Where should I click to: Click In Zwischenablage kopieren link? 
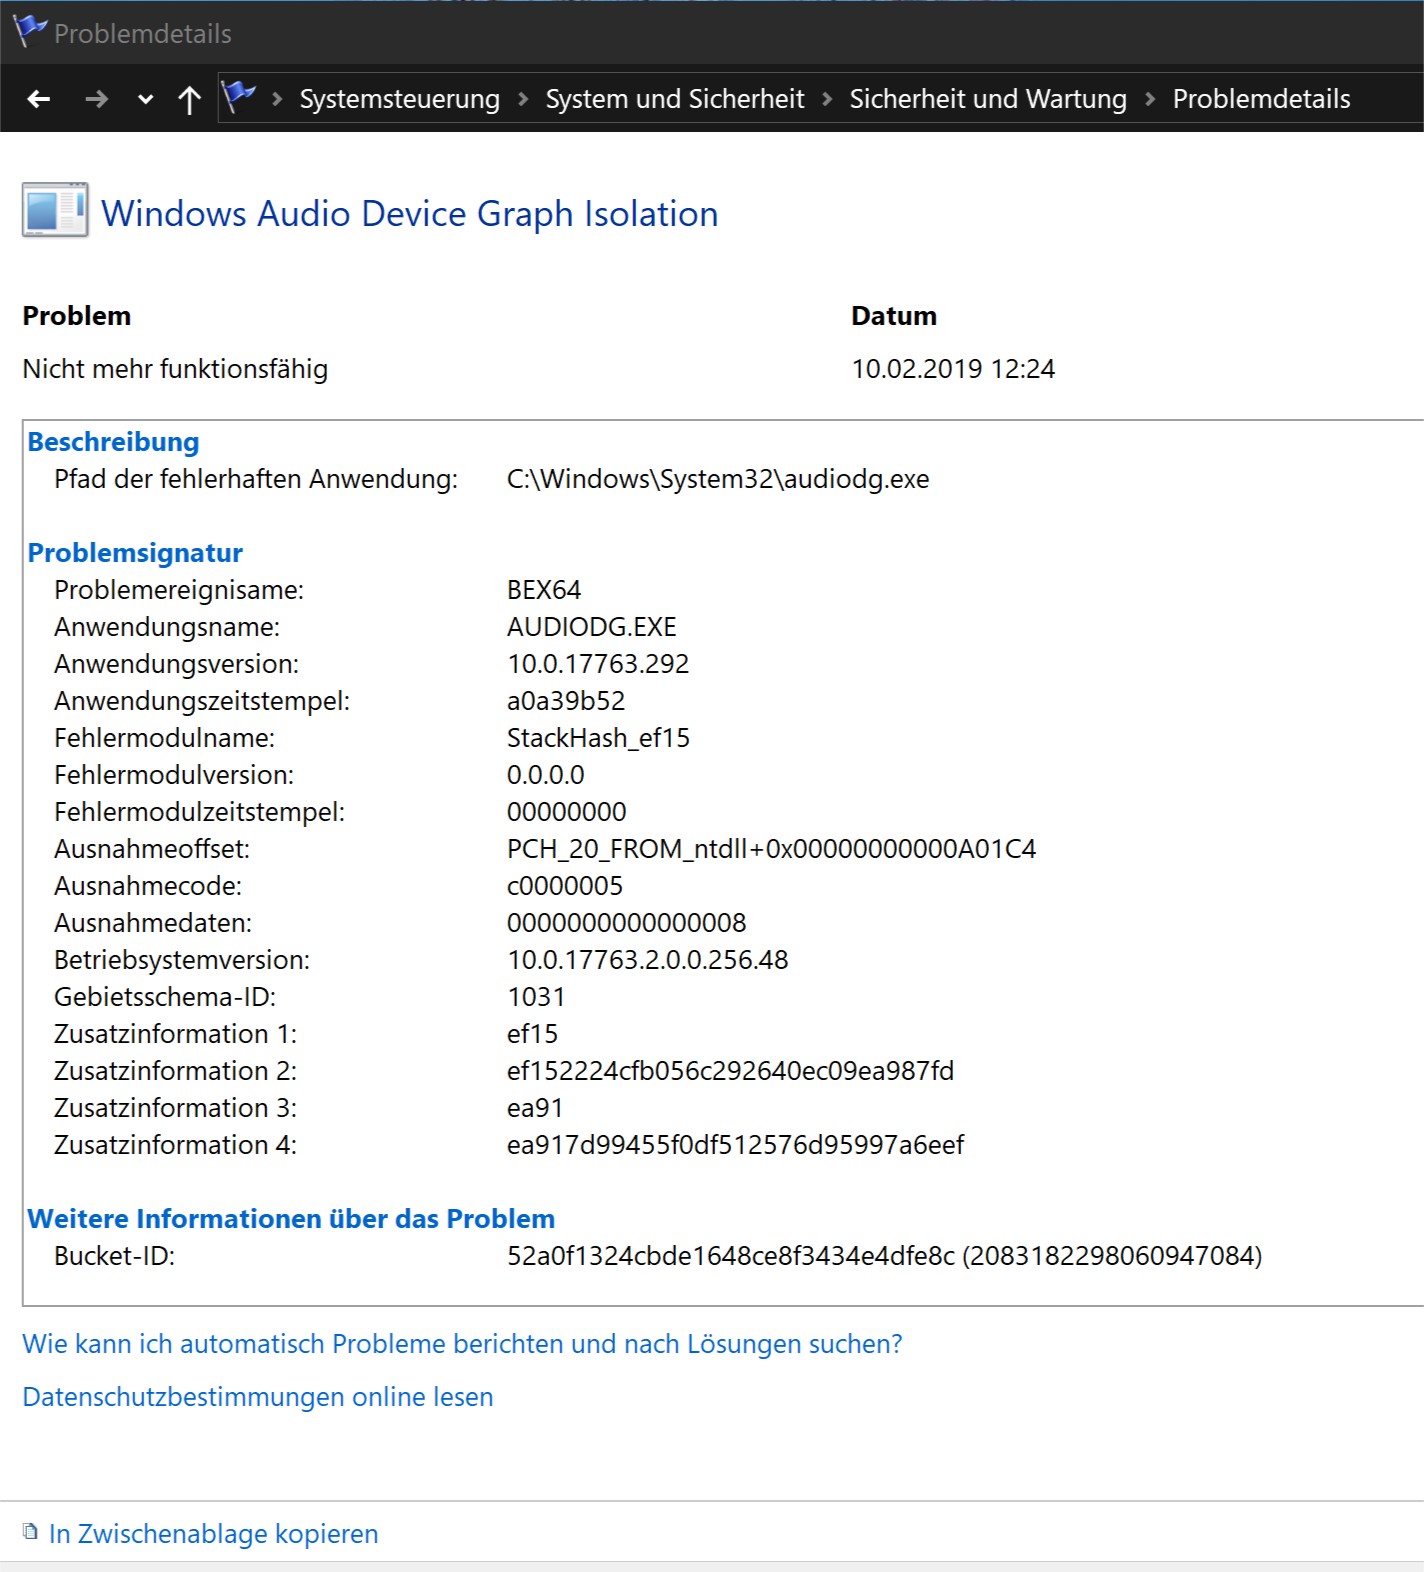point(214,1534)
